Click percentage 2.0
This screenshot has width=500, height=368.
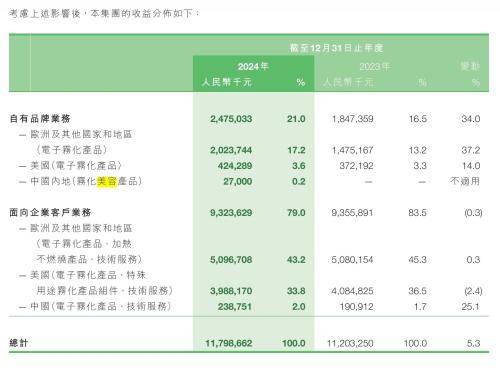click(x=299, y=307)
